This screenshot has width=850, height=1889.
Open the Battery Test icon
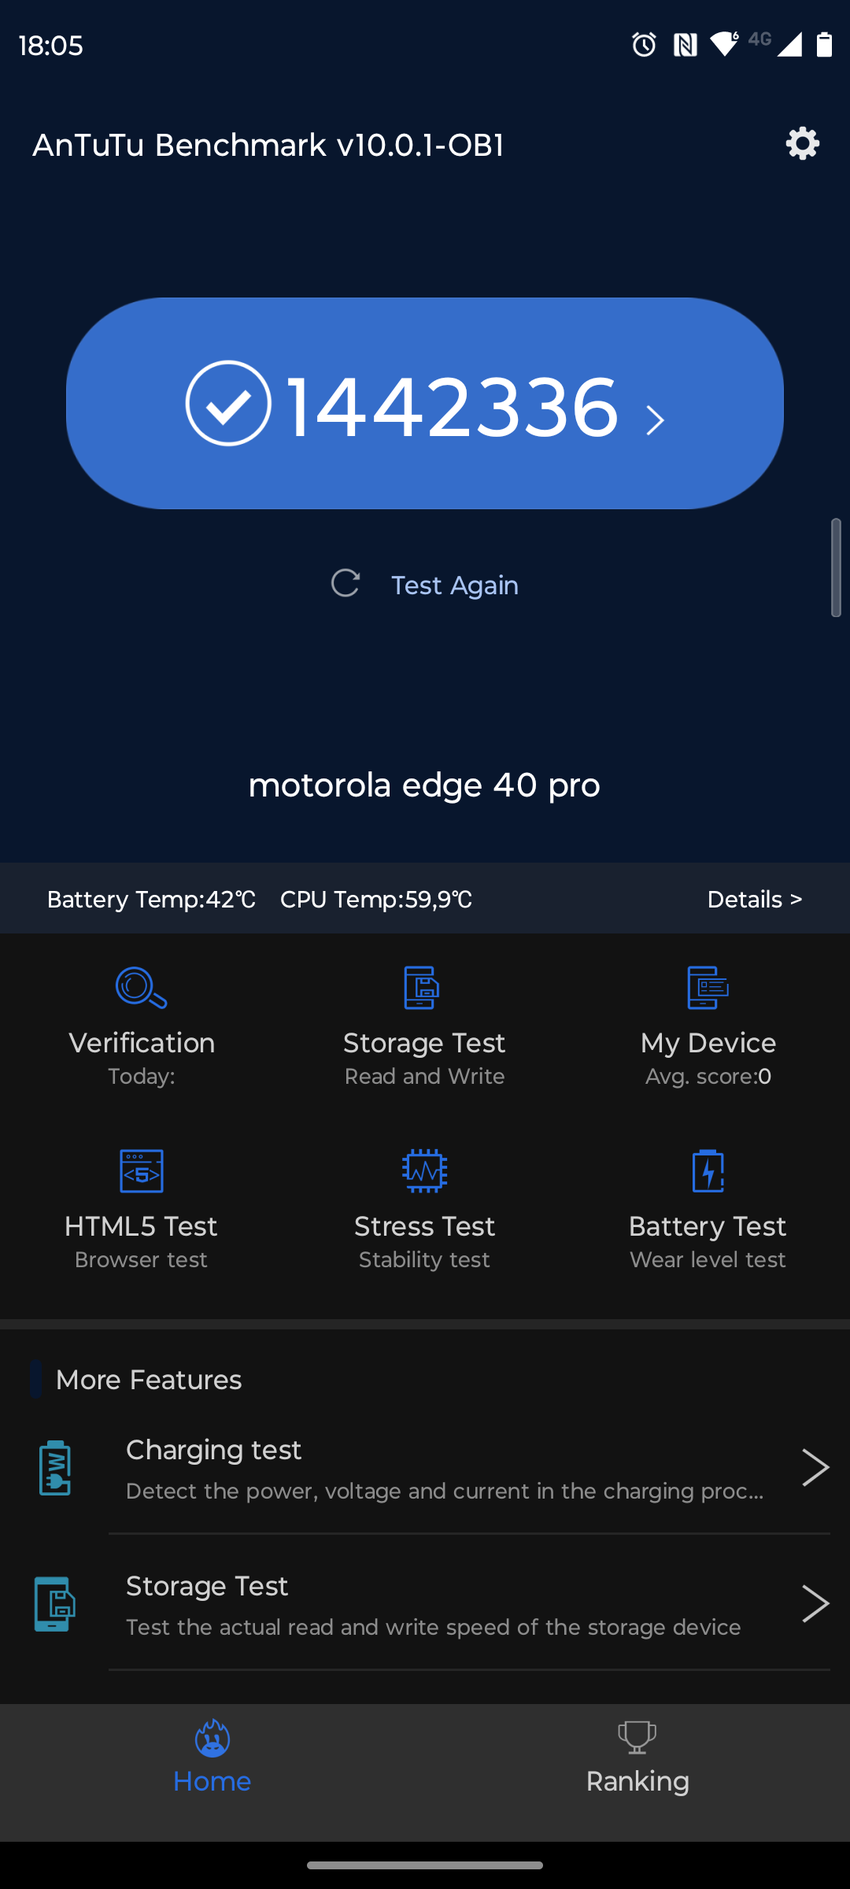coord(708,1171)
